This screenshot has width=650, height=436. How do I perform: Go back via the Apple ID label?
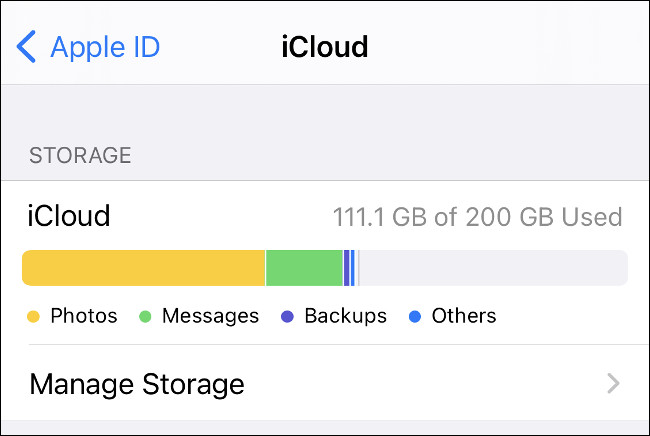click(105, 46)
